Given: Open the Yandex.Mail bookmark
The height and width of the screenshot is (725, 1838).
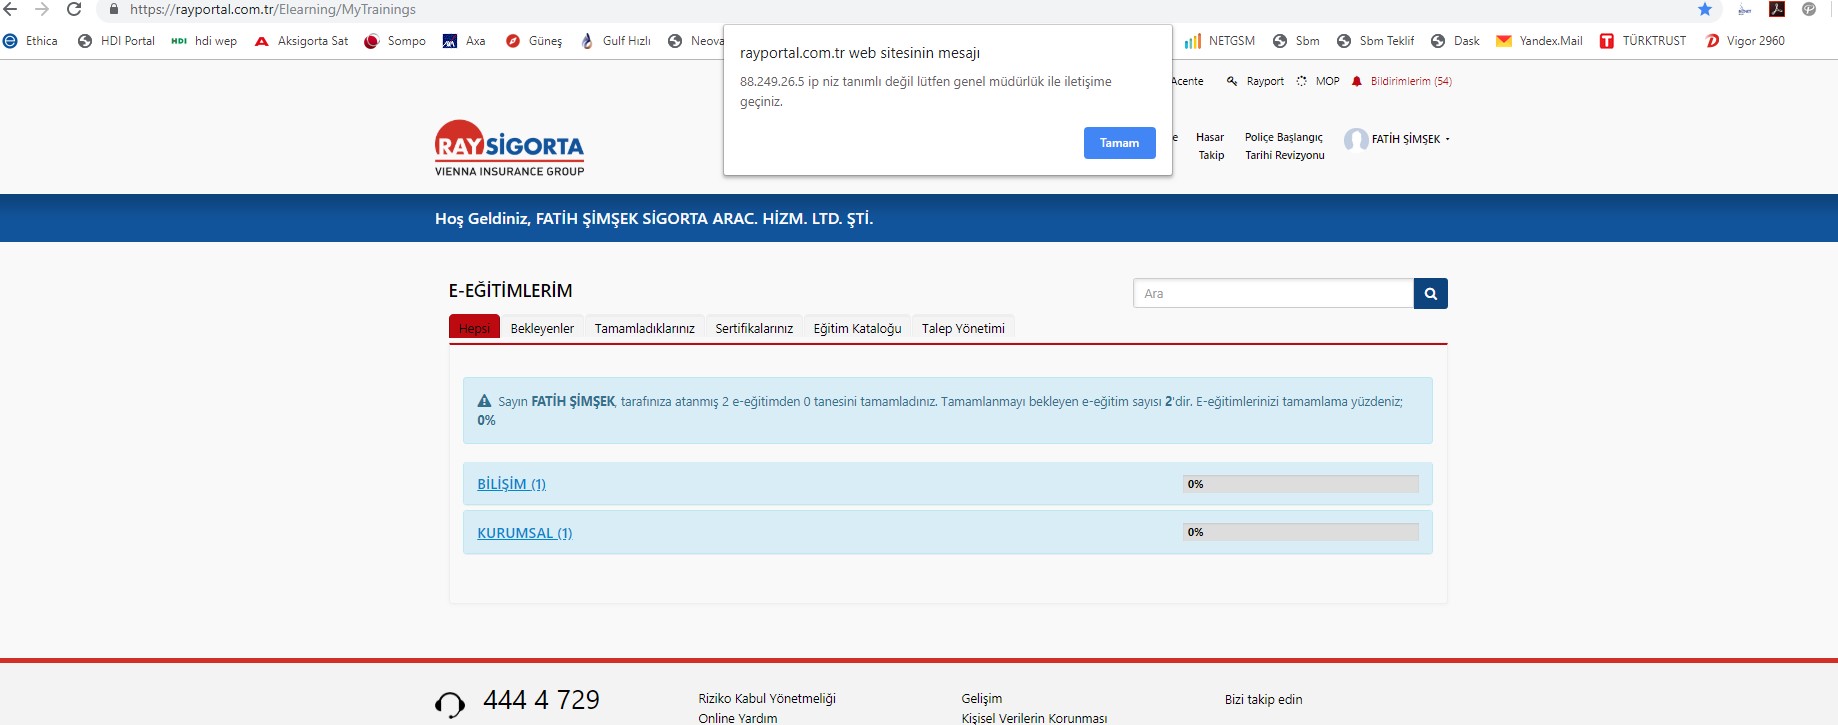Looking at the screenshot, I should [x=1539, y=41].
